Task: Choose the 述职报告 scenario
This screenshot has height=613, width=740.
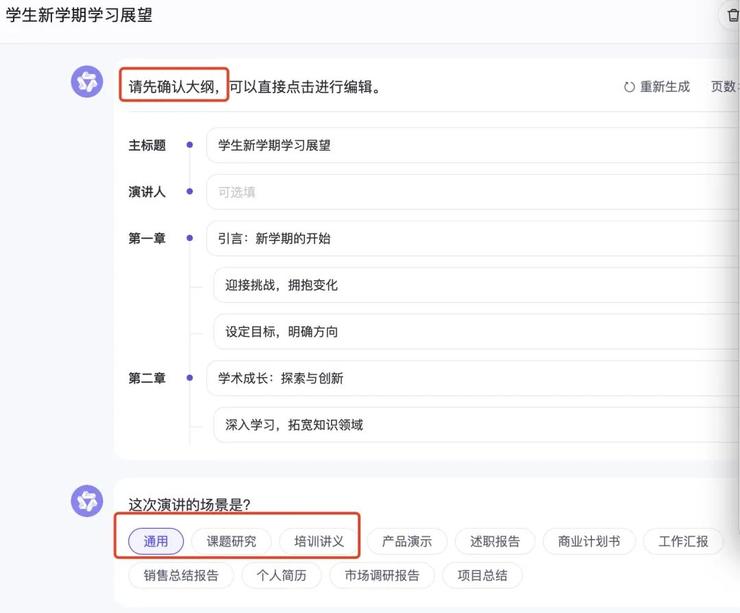Action: click(x=494, y=541)
